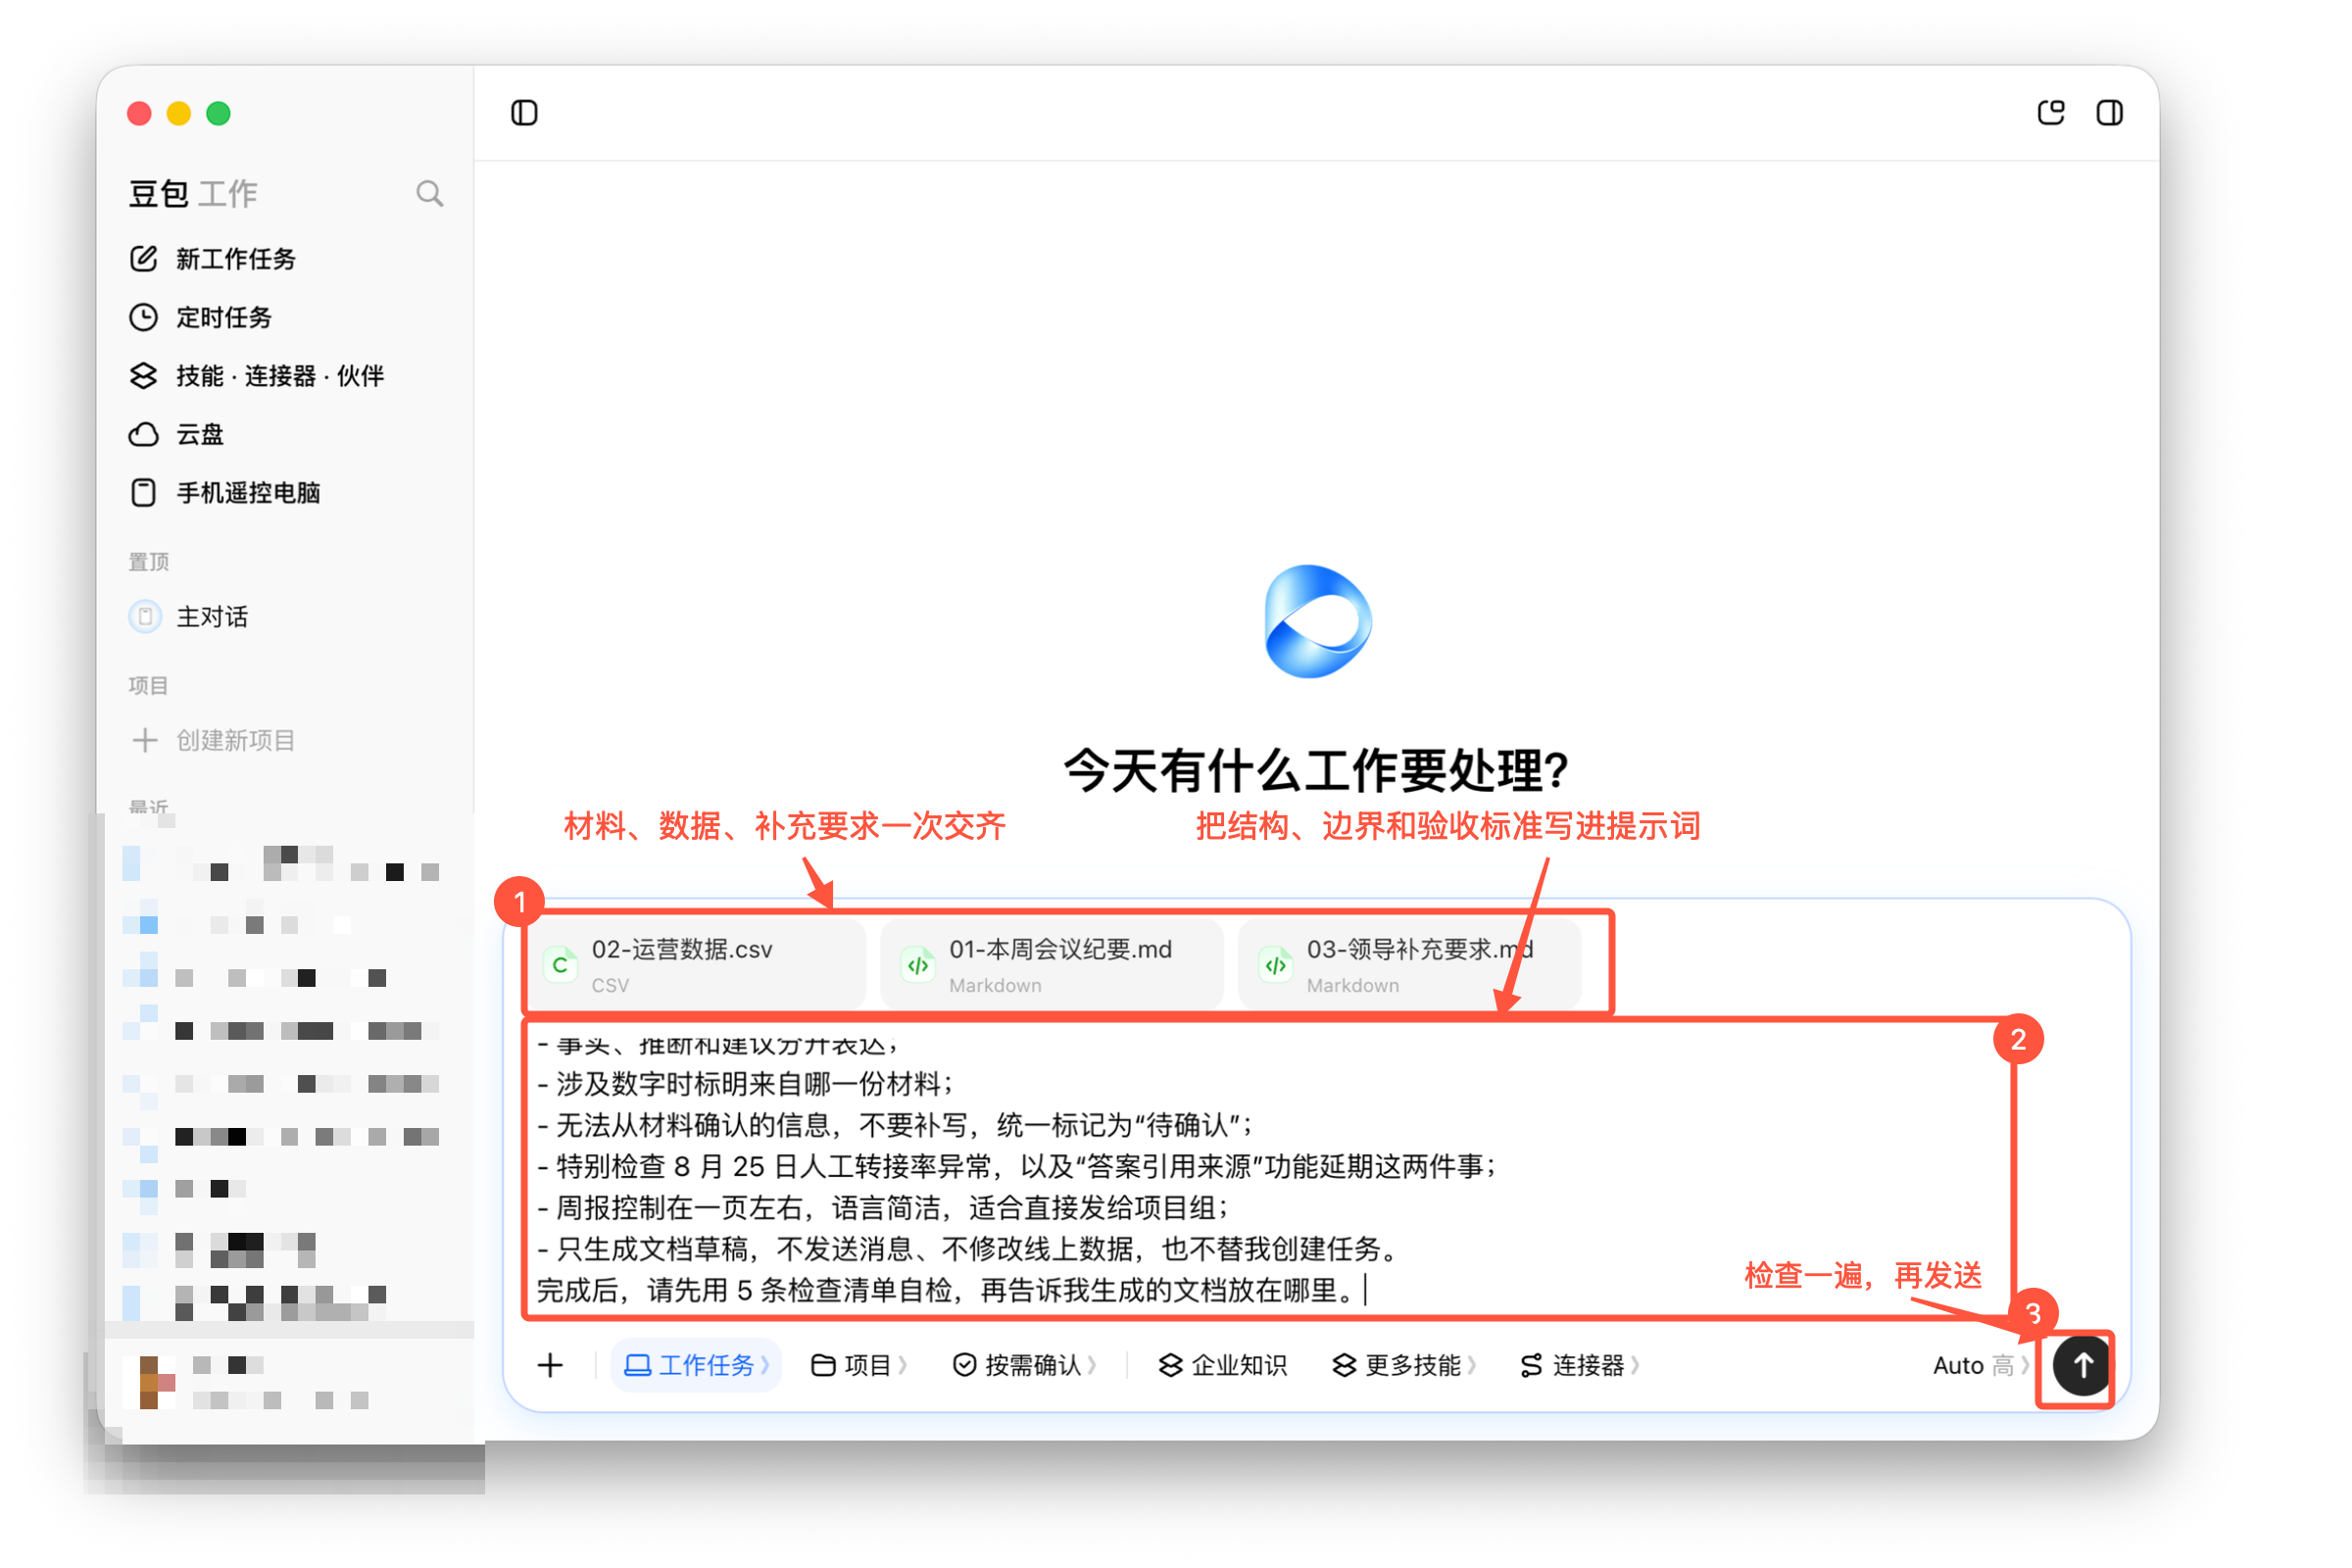2352x1568 pixels.
Task: Toggle the 工作任务 mode chip
Action: [x=696, y=1365]
